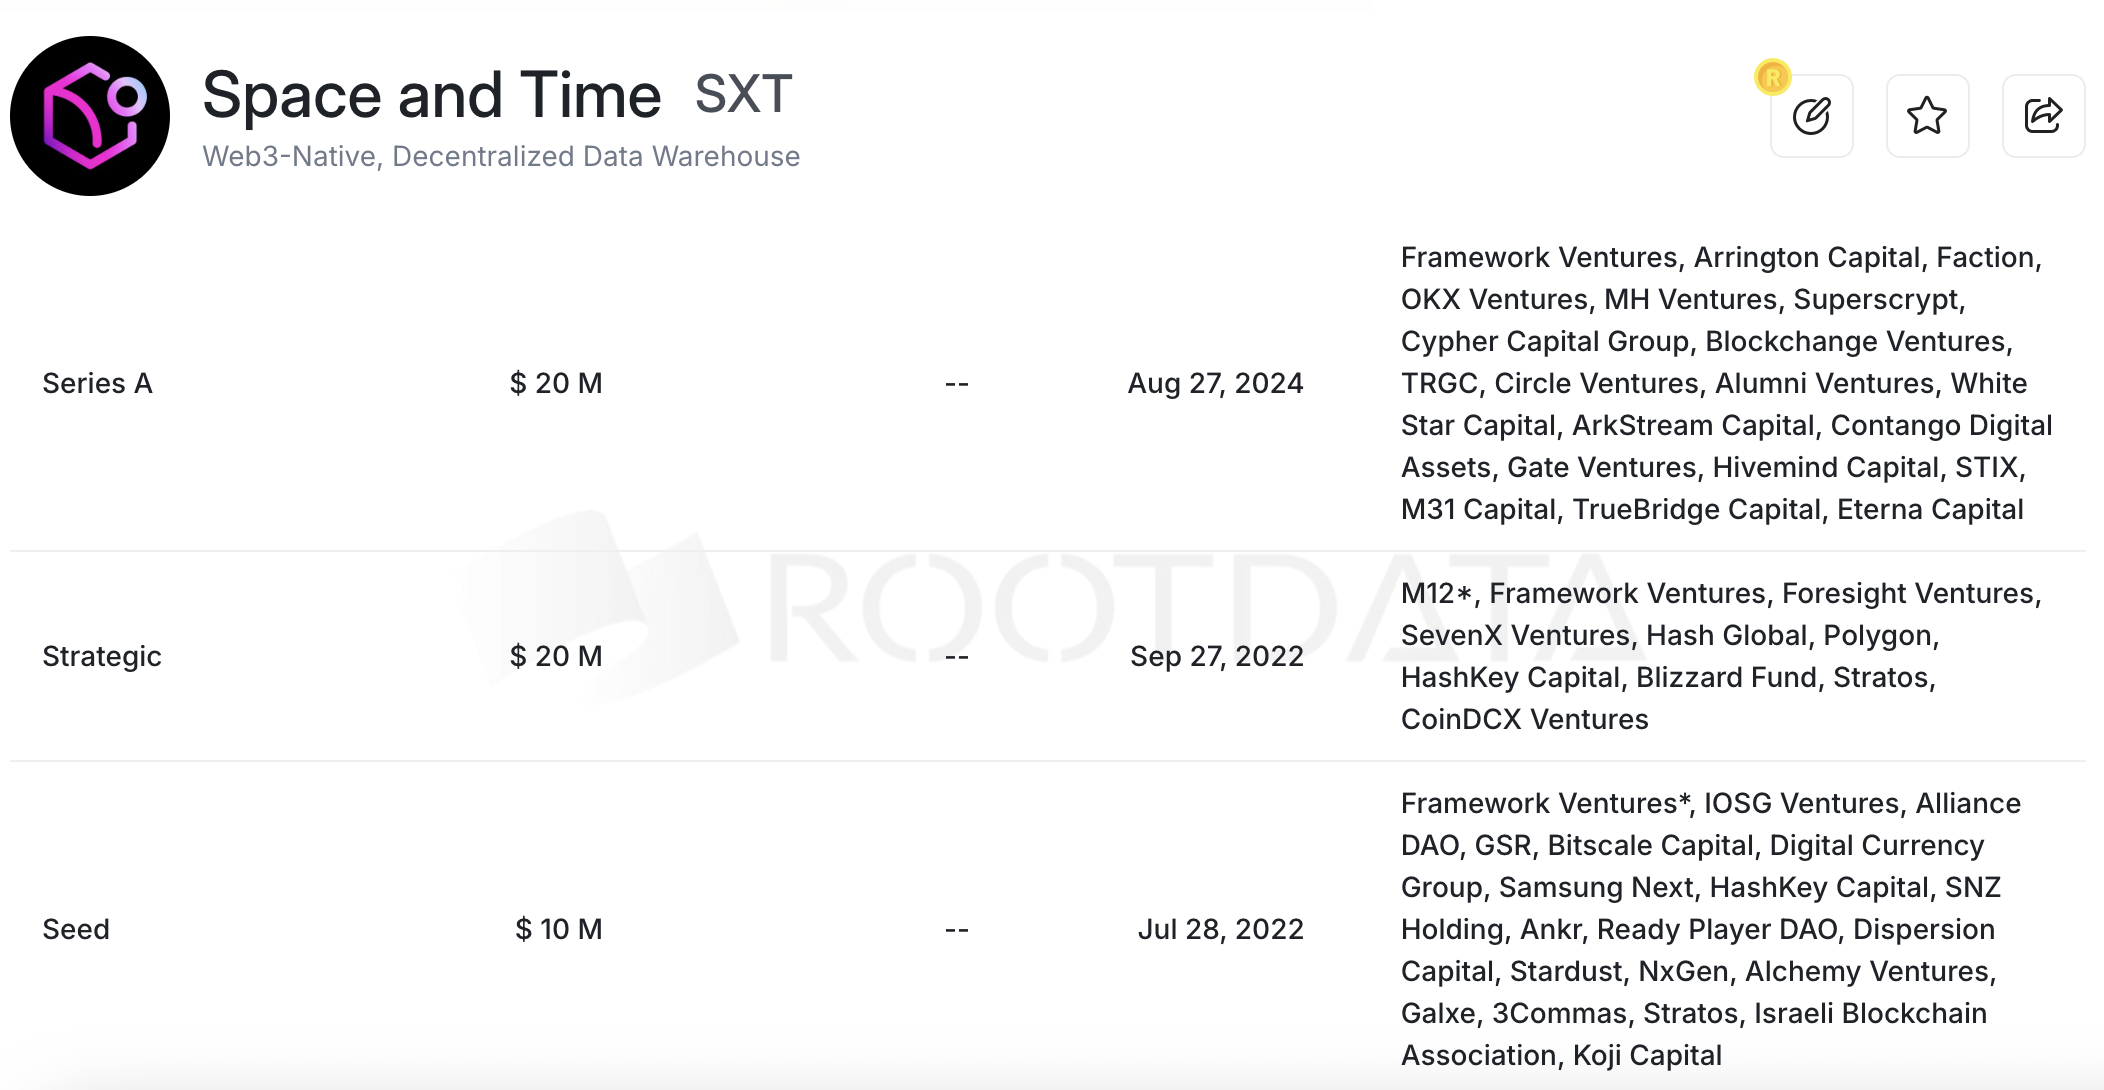Screen dimensions: 2104x1090
Task: Open the Alchemy Ventures investor
Action: pos(1867,972)
